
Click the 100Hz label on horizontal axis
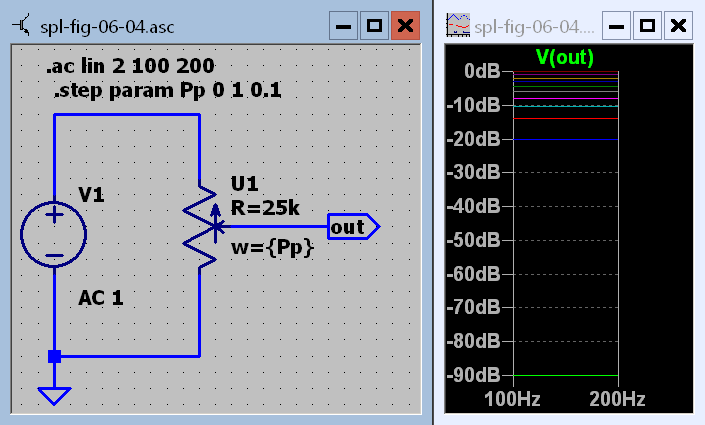[x=514, y=399]
